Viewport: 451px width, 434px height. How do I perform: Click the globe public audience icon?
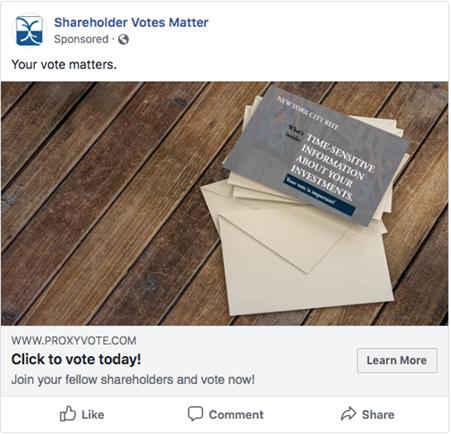tap(123, 39)
